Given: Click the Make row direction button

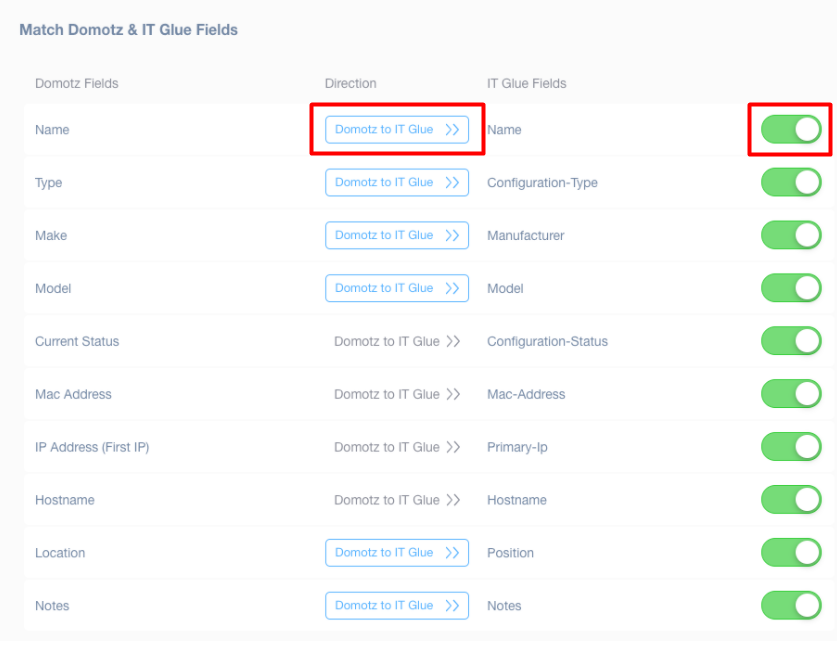Looking at the screenshot, I should click(x=396, y=236).
